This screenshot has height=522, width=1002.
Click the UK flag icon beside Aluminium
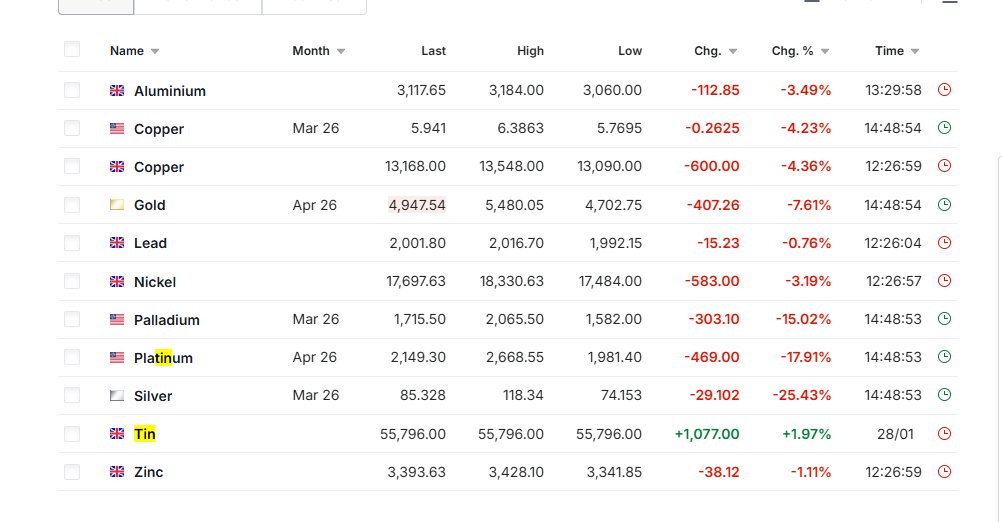pos(117,91)
